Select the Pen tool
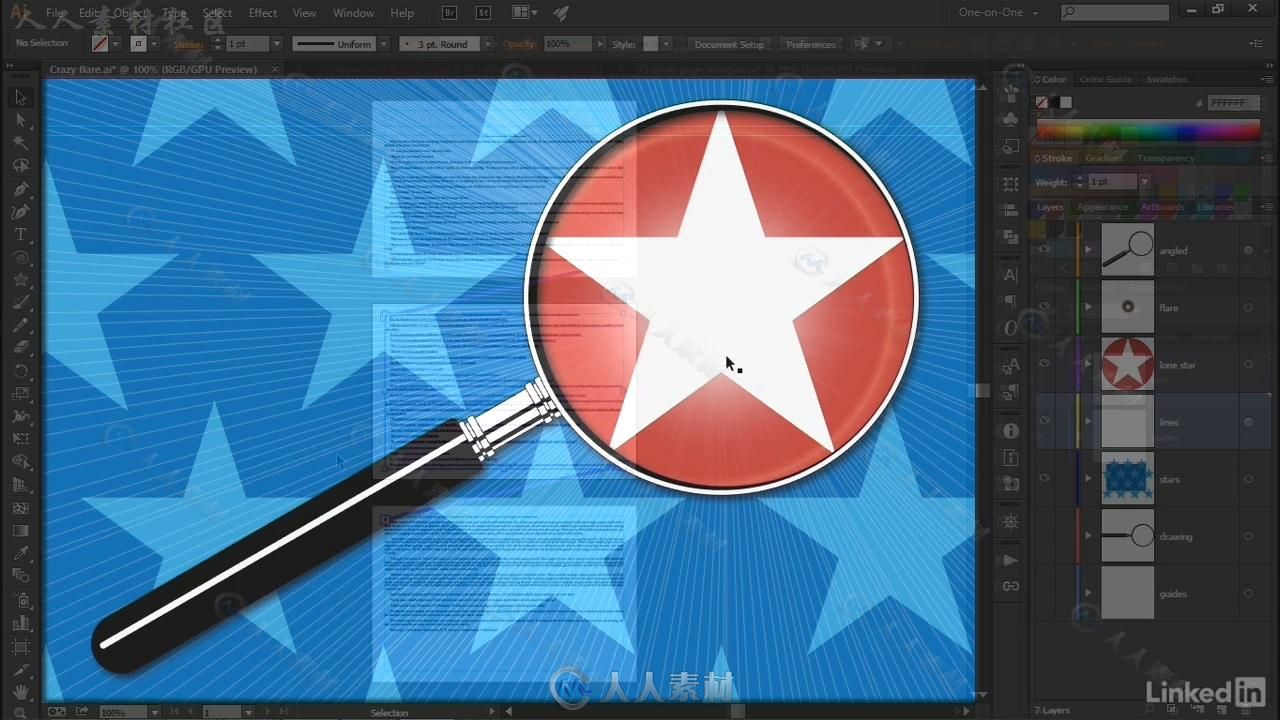Viewport: 1280px width, 720px height. point(20,189)
